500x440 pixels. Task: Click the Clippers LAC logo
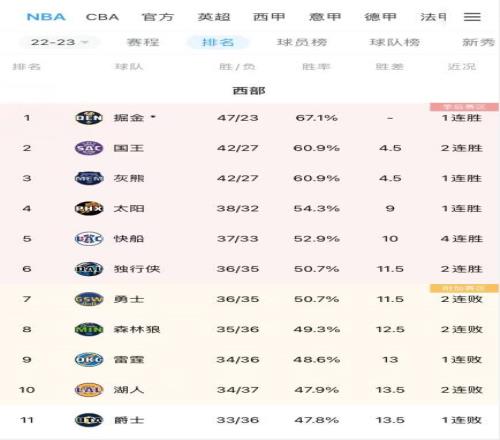click(89, 239)
